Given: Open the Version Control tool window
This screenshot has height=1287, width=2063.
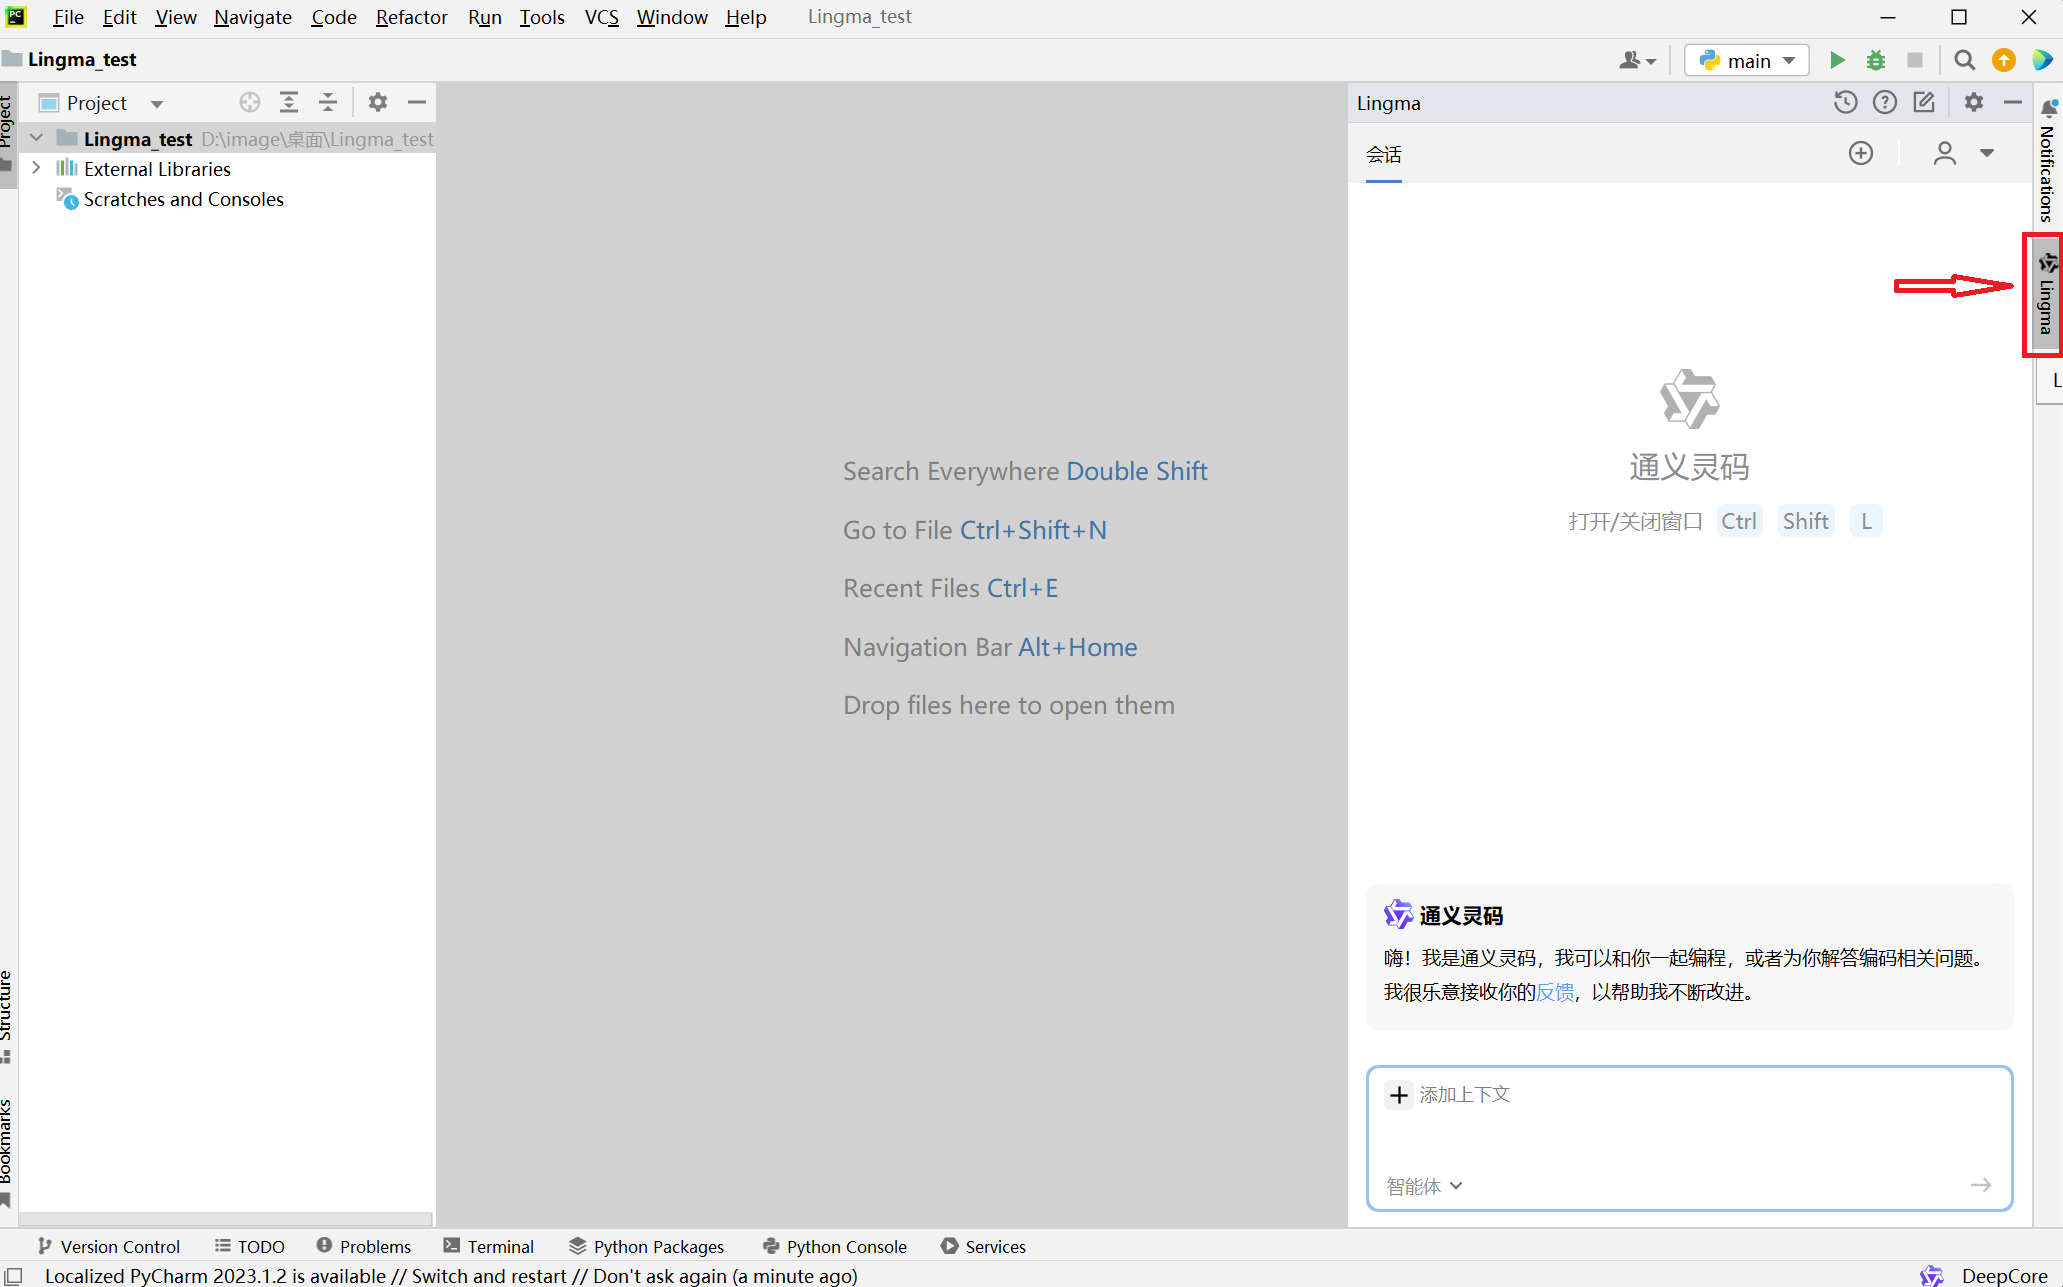Looking at the screenshot, I should click(108, 1246).
